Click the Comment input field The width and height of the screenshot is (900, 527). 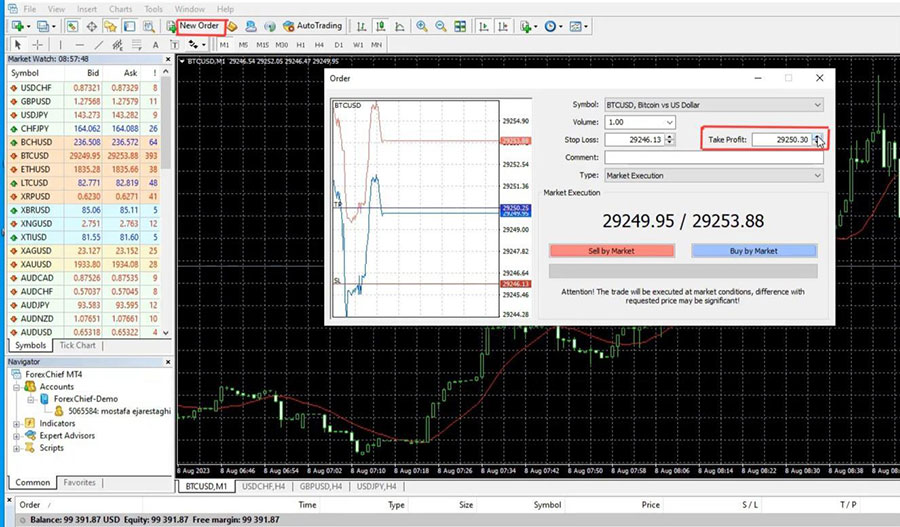click(714, 157)
